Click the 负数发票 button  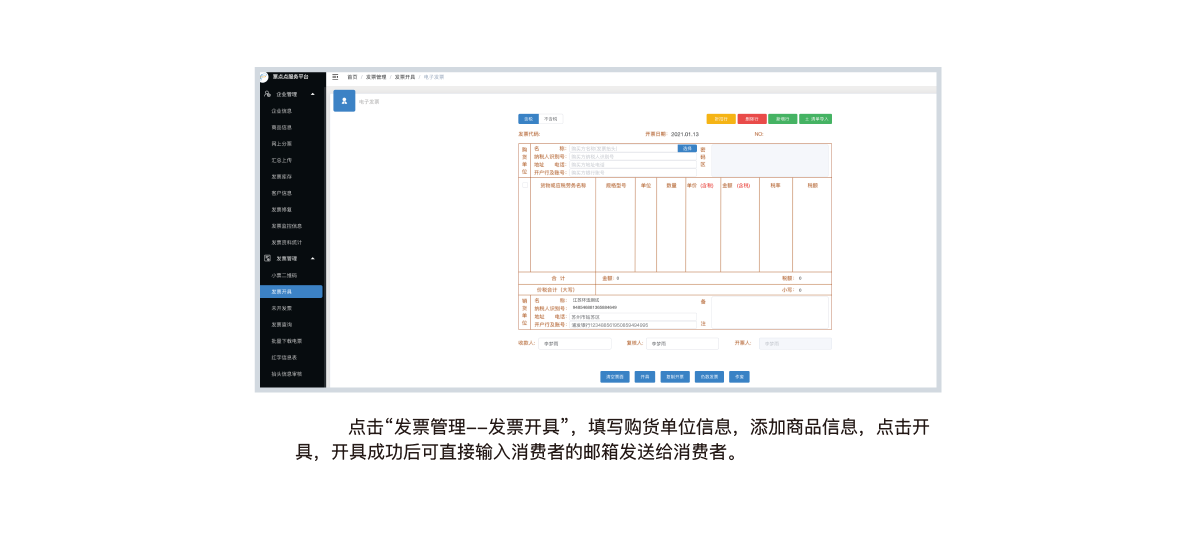709,377
